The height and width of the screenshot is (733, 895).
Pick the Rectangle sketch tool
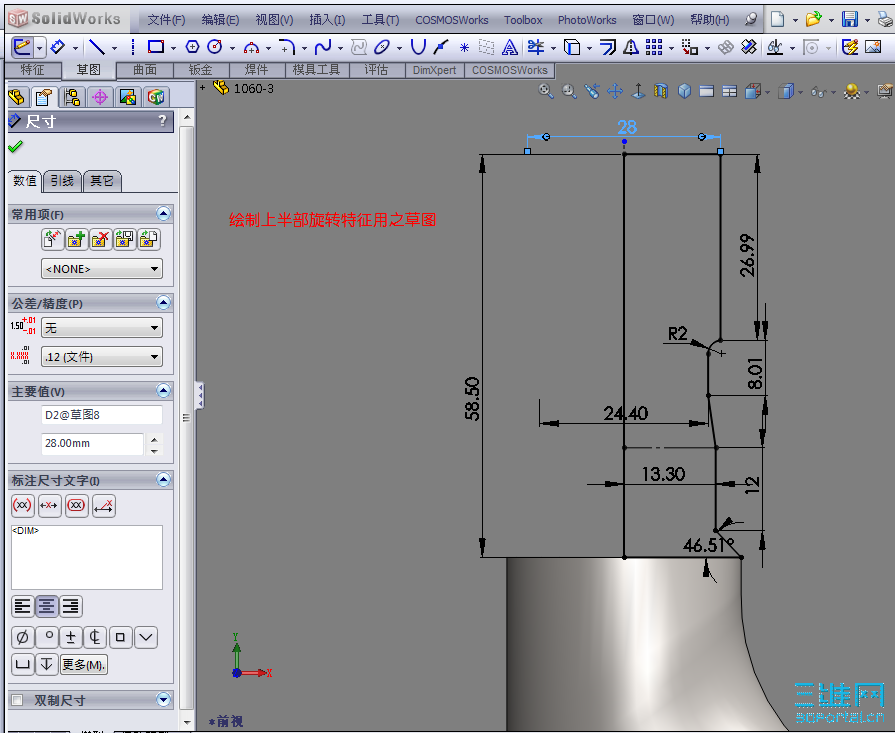point(156,47)
